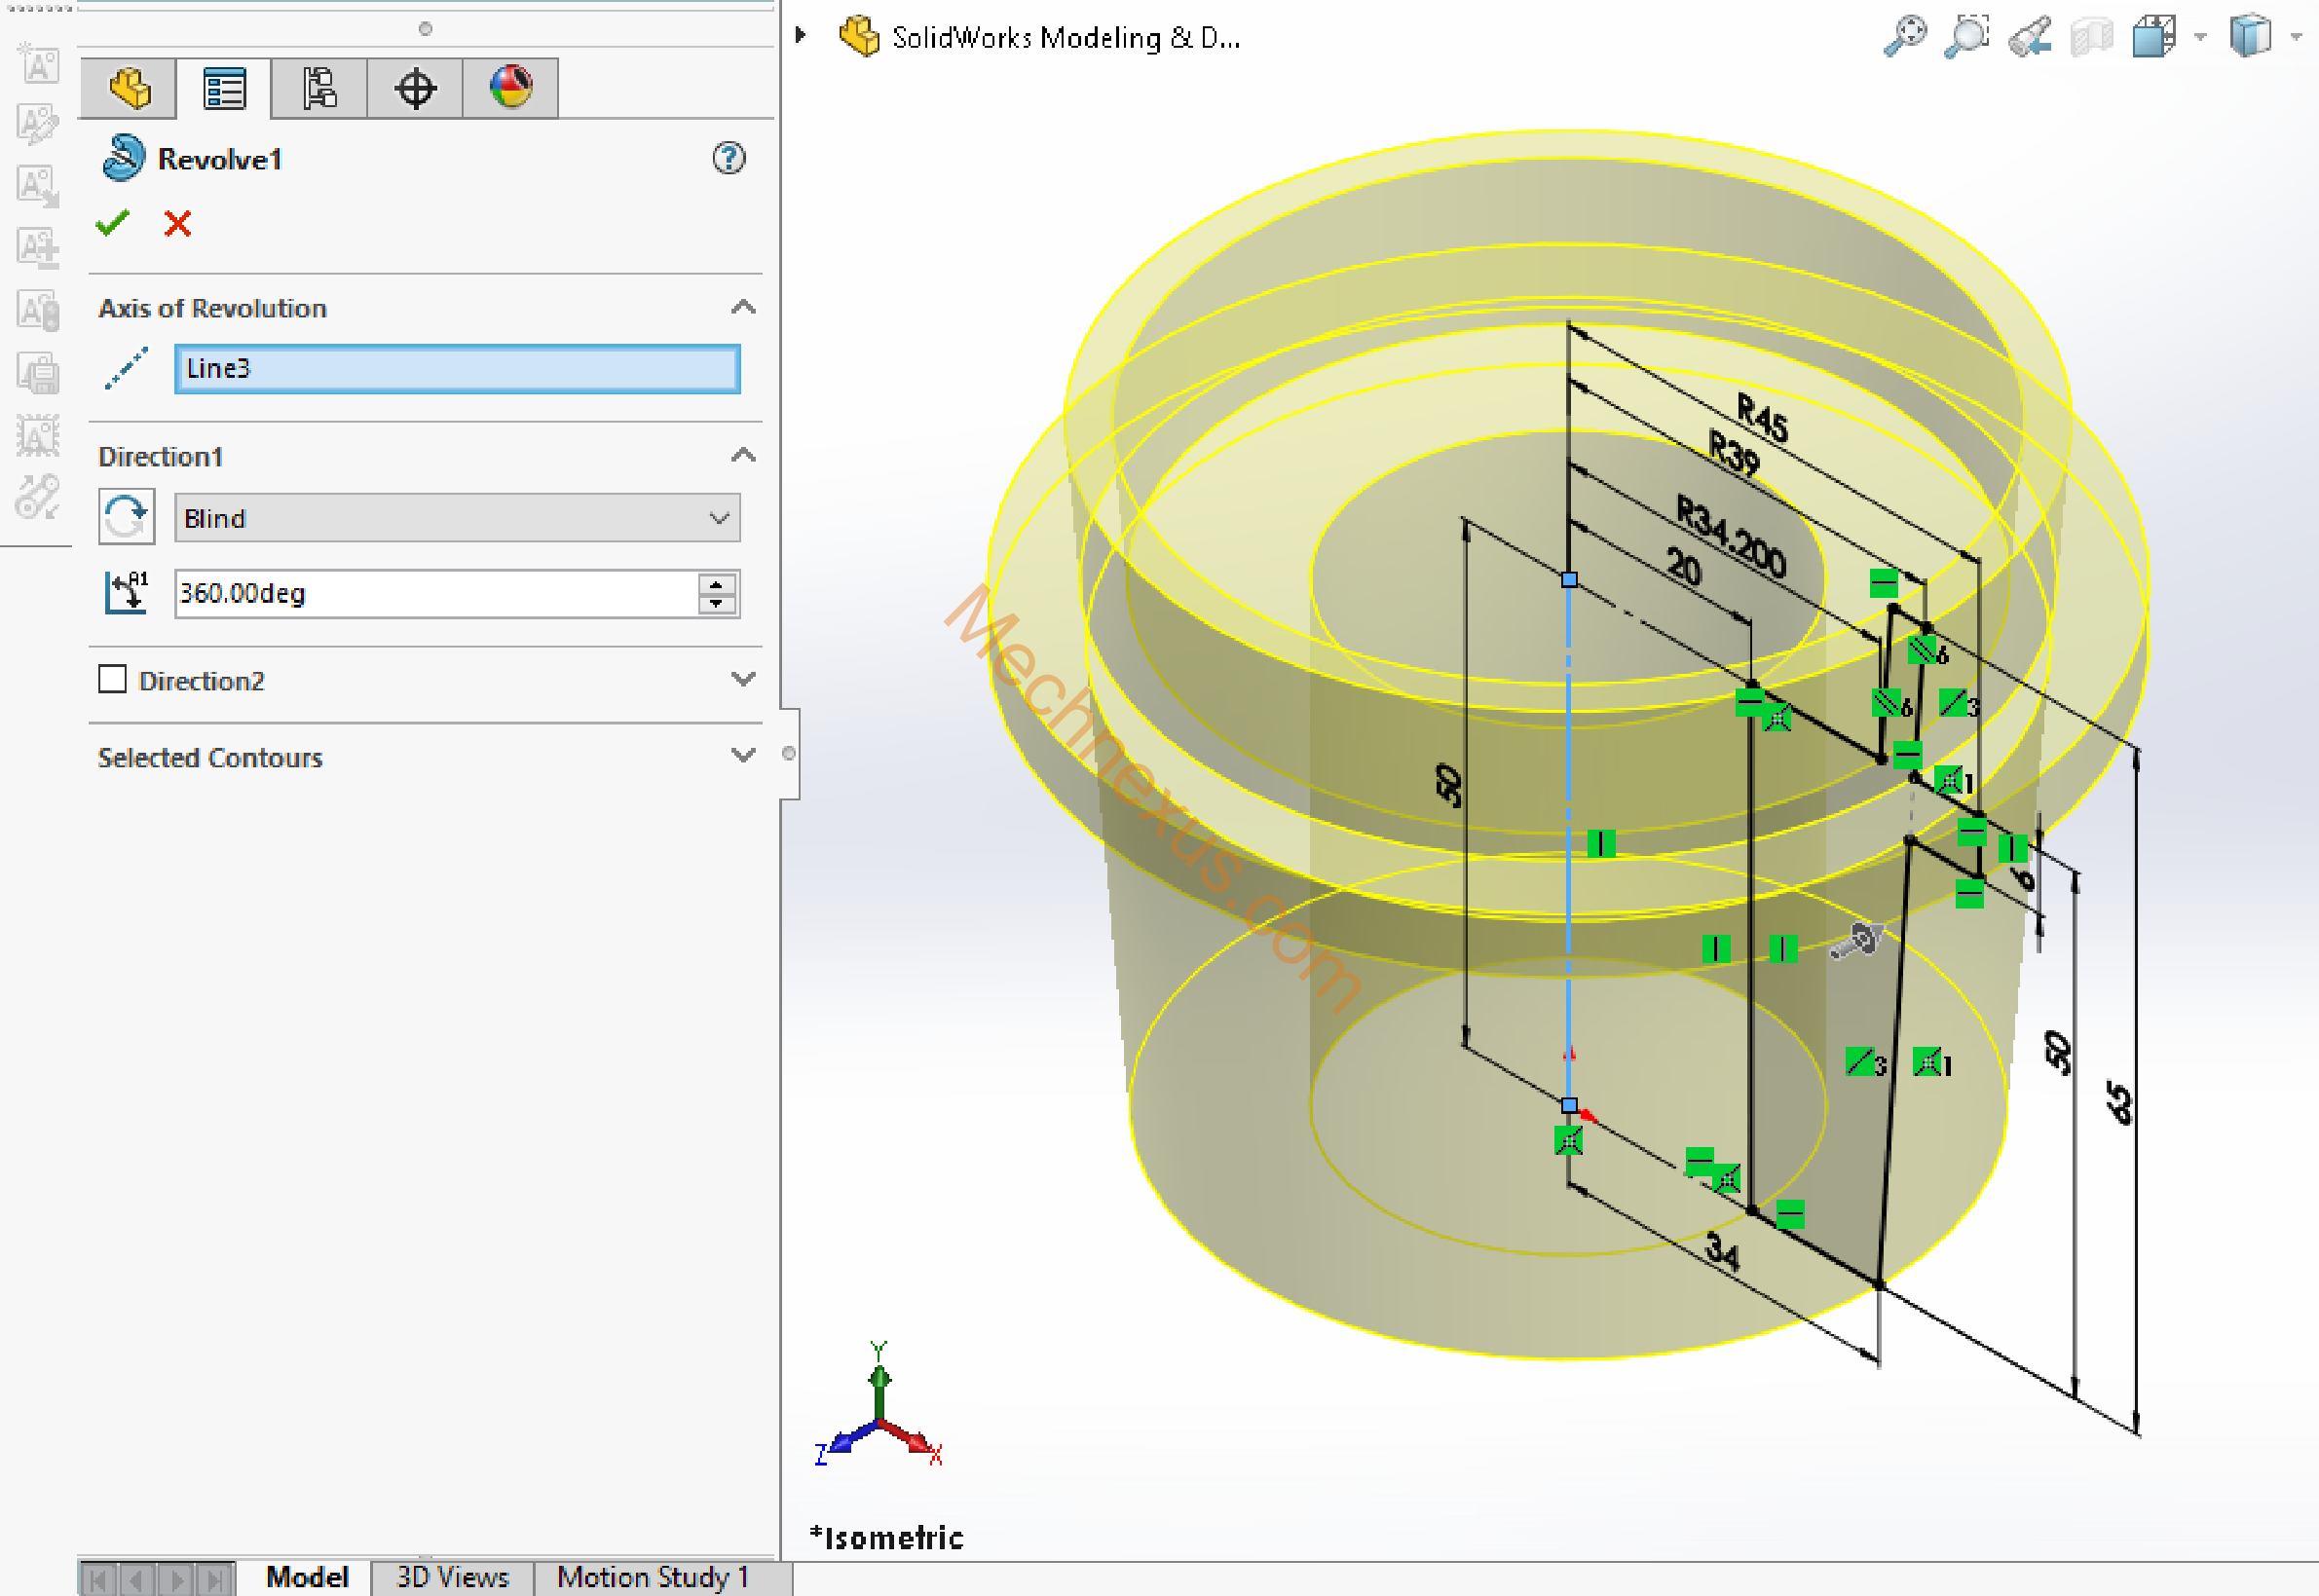Switch to the ConfigurationManager tab
The image size is (2319, 1596).
tap(319, 89)
